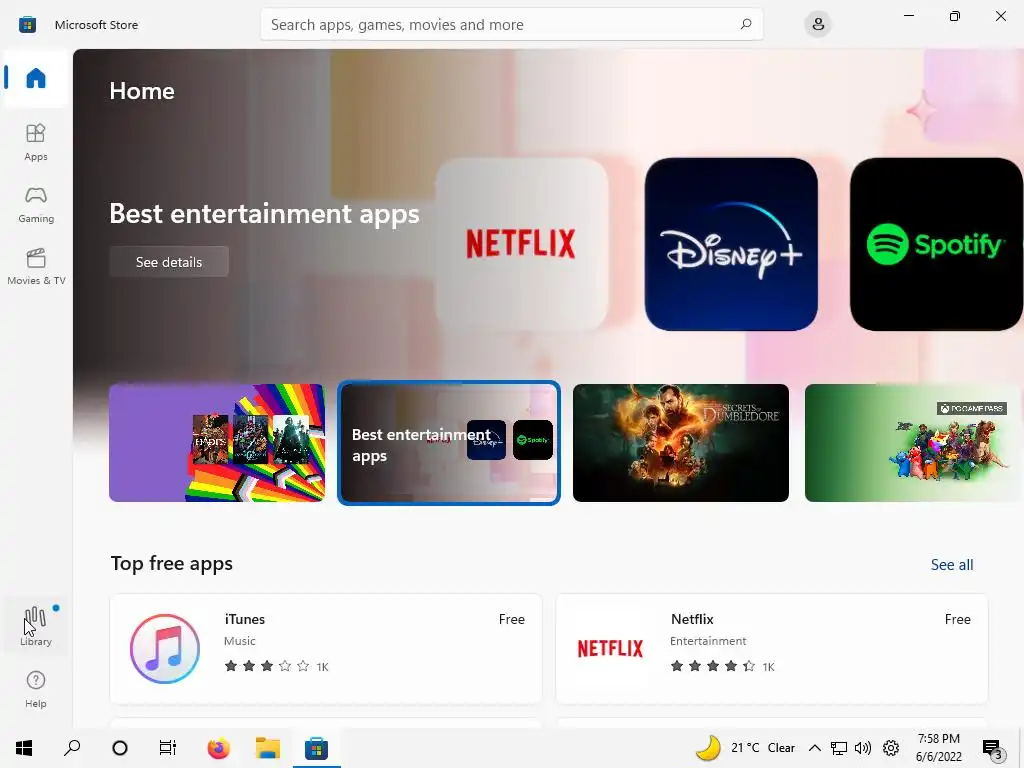Open the iTunes app icon
This screenshot has height=768, width=1024.
165,648
